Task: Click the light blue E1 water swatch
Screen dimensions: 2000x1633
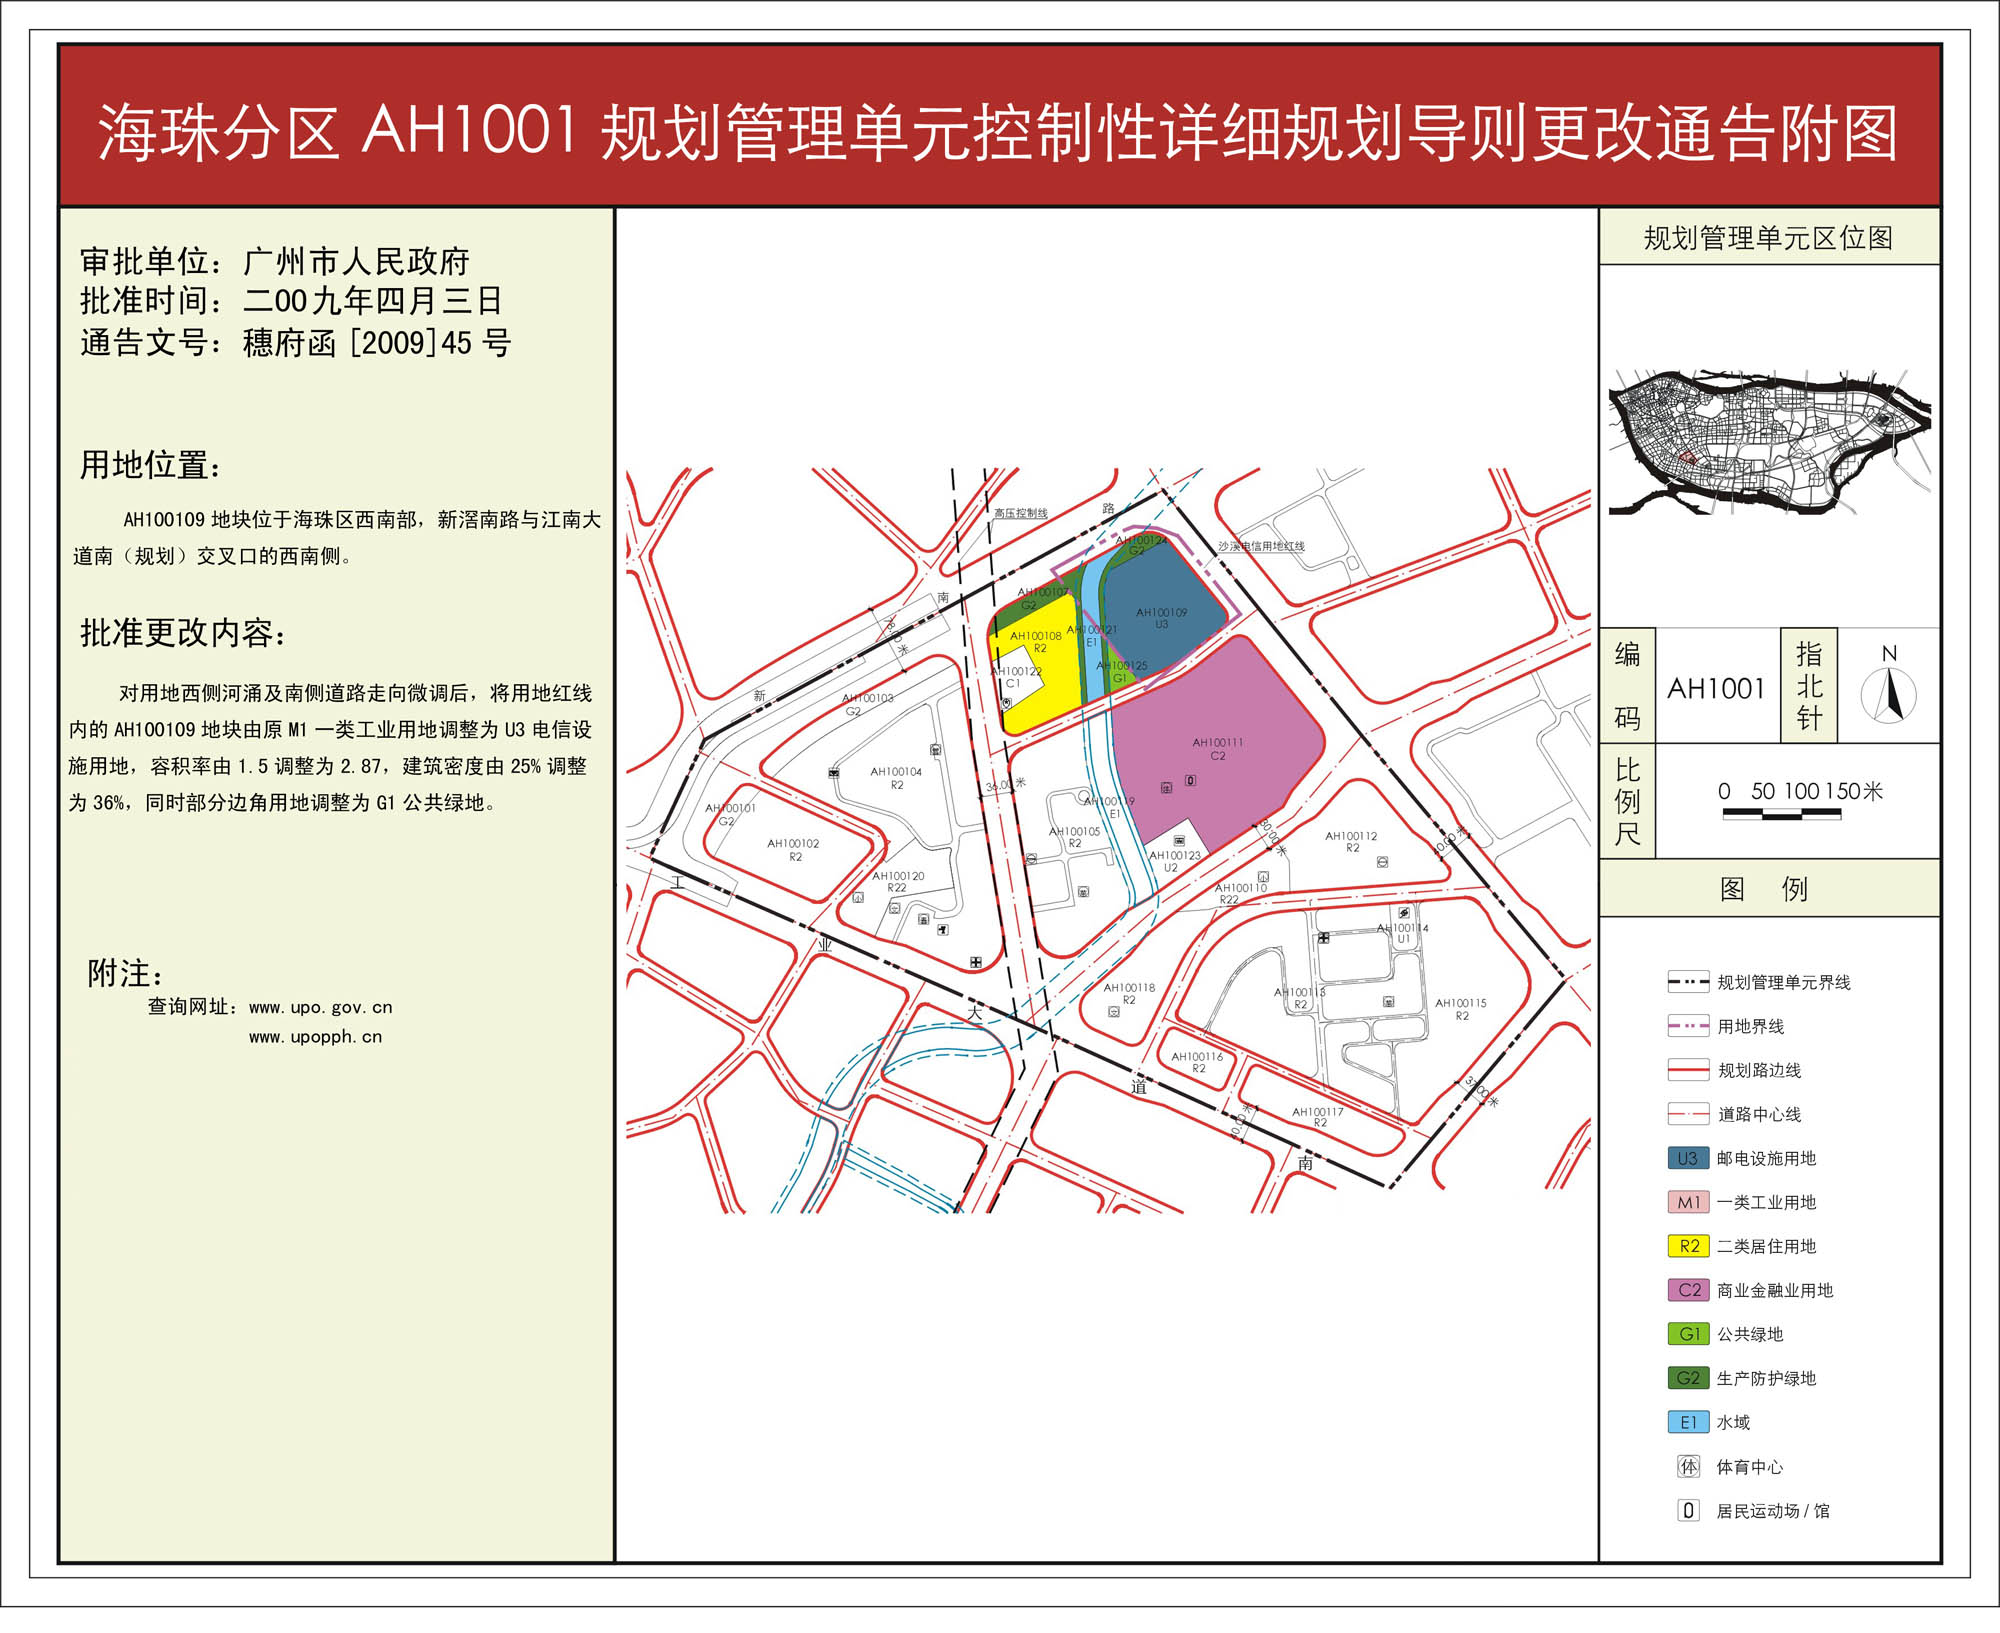Action: click(1688, 1422)
